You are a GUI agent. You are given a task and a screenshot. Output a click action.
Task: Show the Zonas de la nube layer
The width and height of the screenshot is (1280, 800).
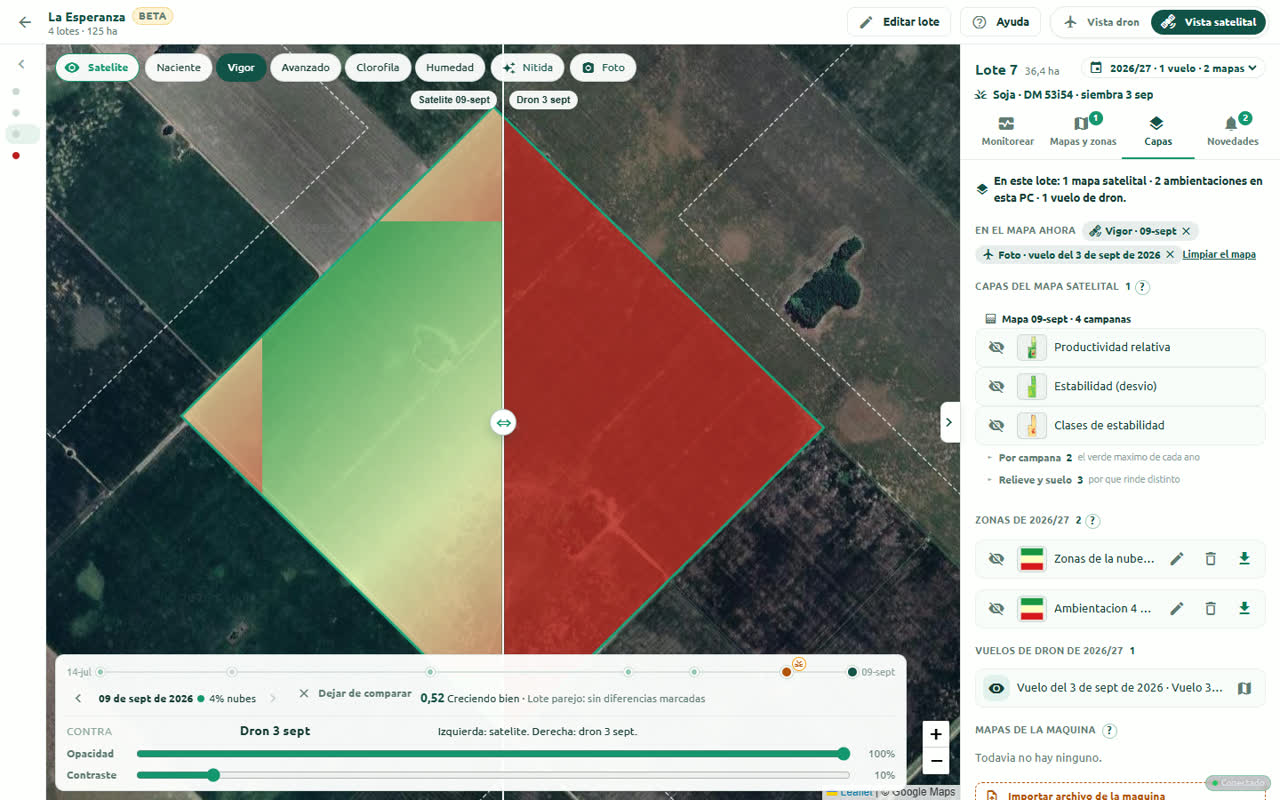(996, 559)
